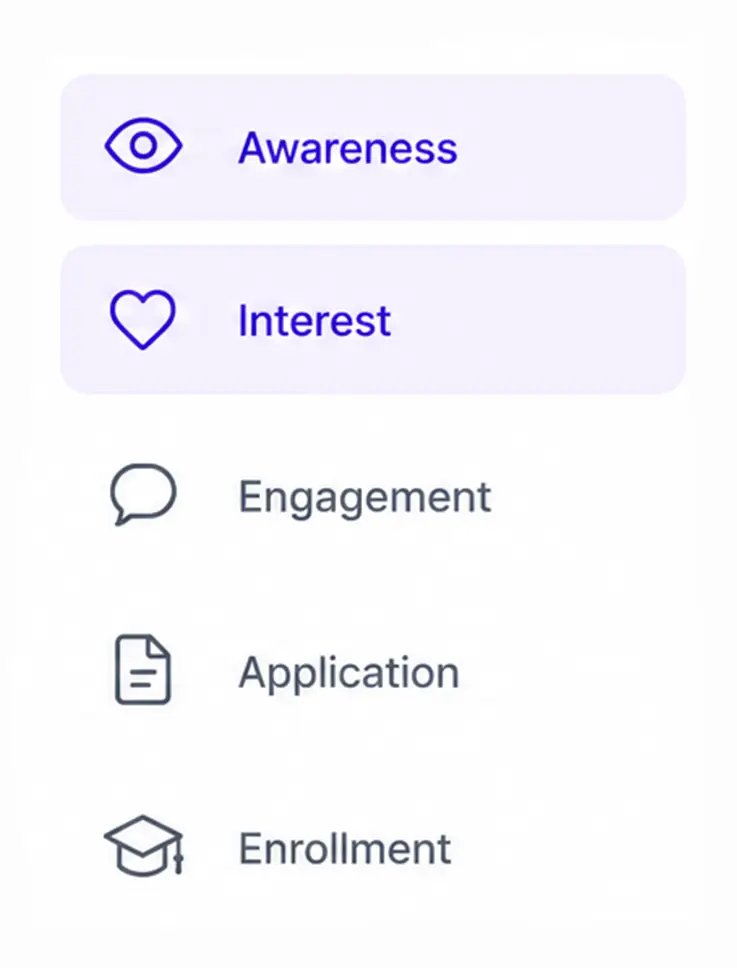Click the text lines inside the document icon
This screenshot has height=968, width=737.
[x=143, y=677]
